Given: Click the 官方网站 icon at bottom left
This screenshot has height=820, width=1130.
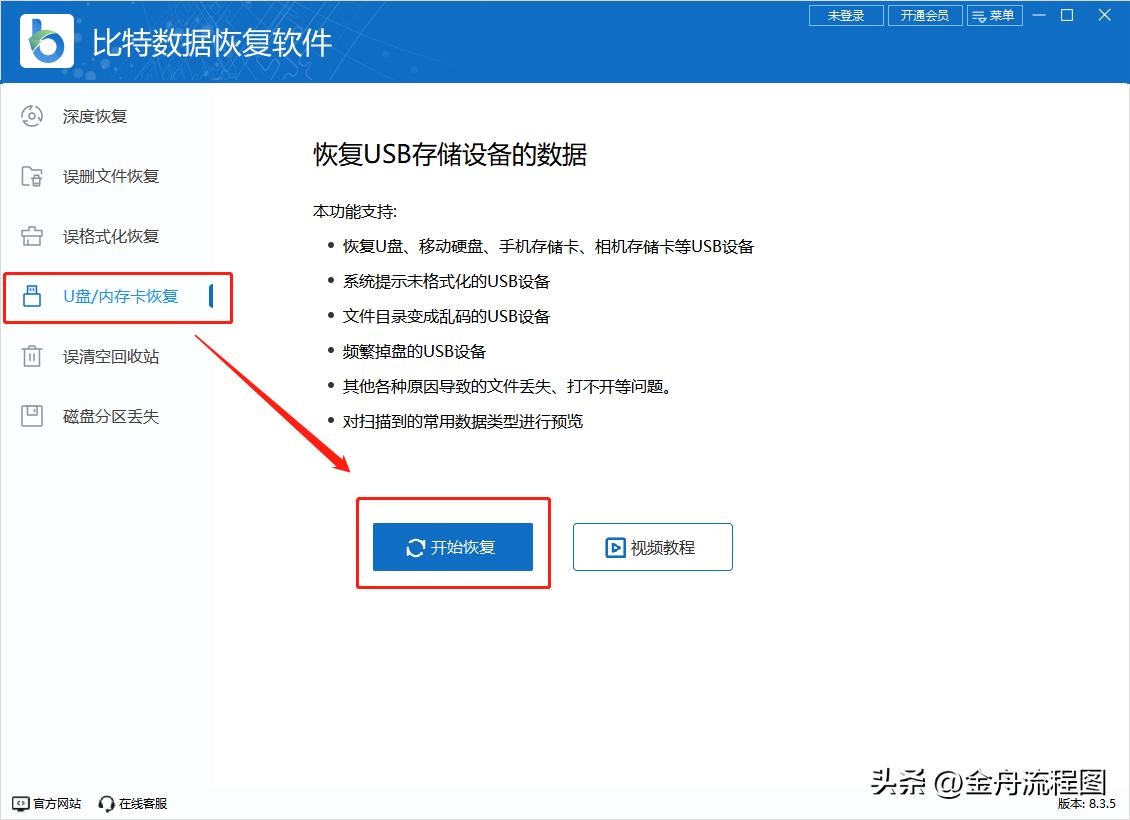Looking at the screenshot, I should coord(20,803).
